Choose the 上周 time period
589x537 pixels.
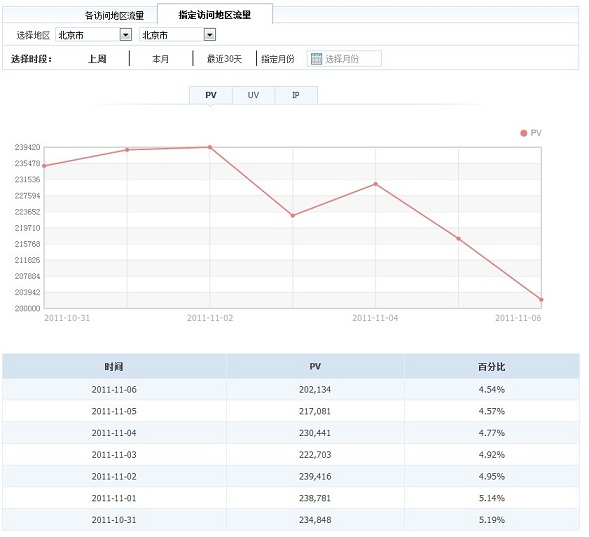coord(97,59)
